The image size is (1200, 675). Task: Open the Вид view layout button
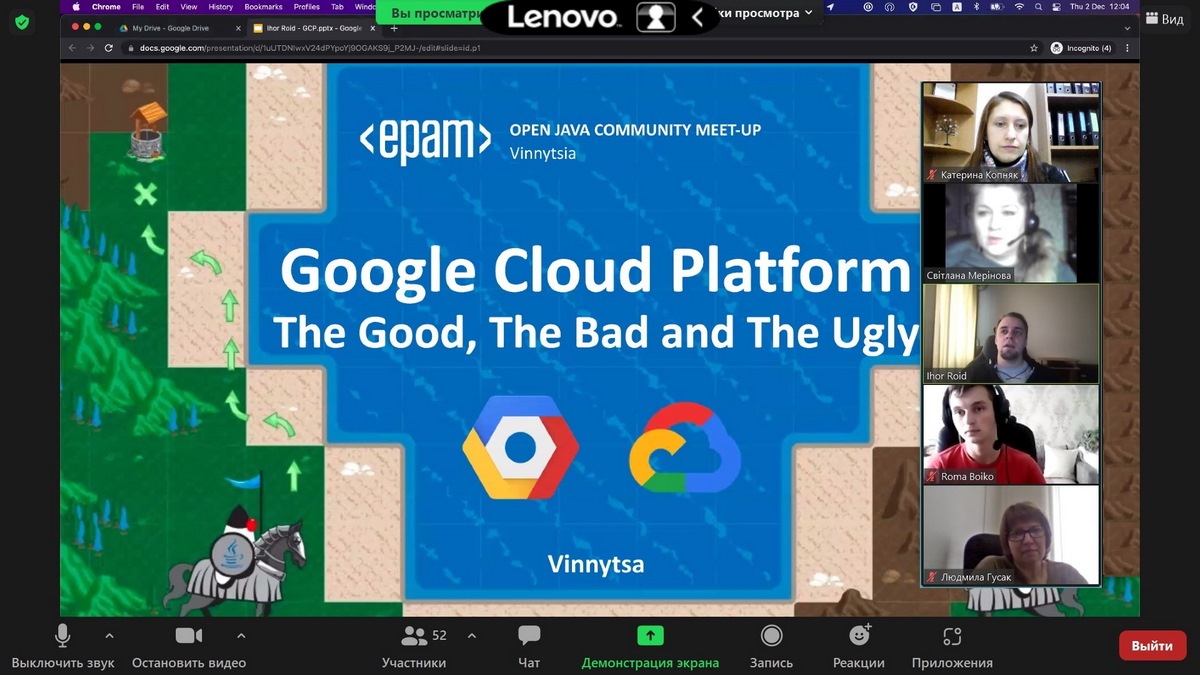(x=1165, y=19)
